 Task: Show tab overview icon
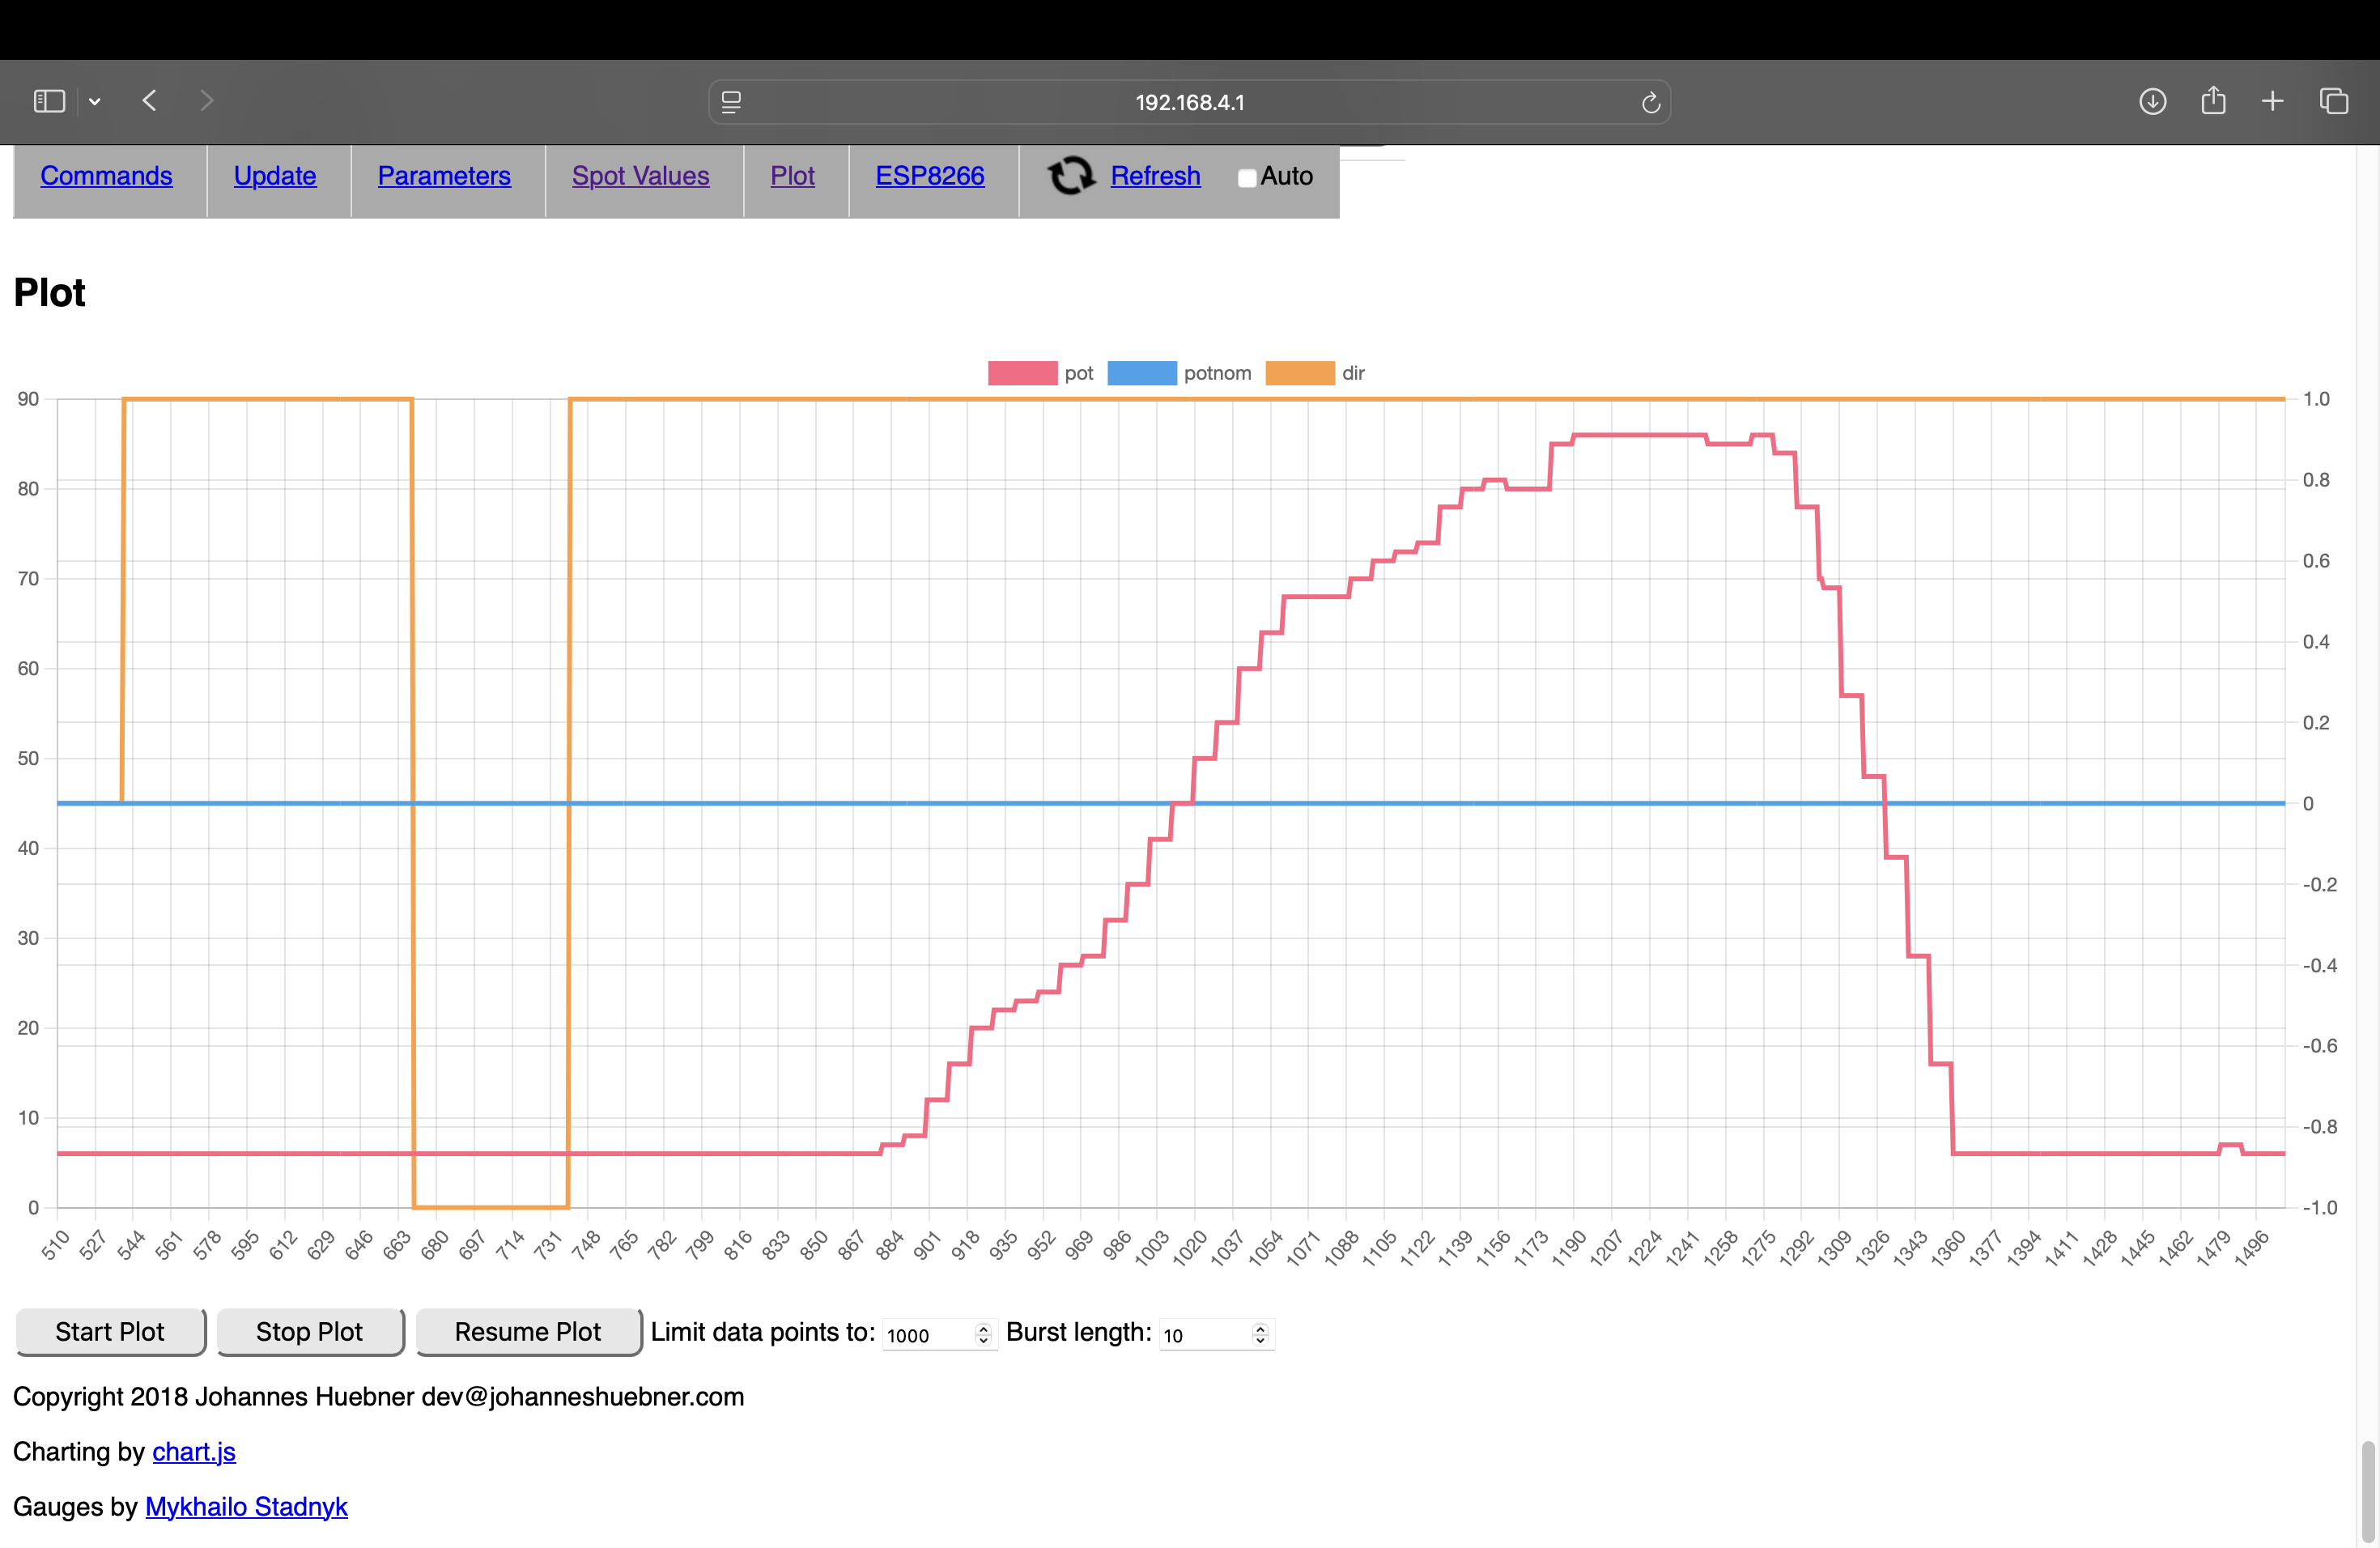pyautogui.click(x=2333, y=101)
